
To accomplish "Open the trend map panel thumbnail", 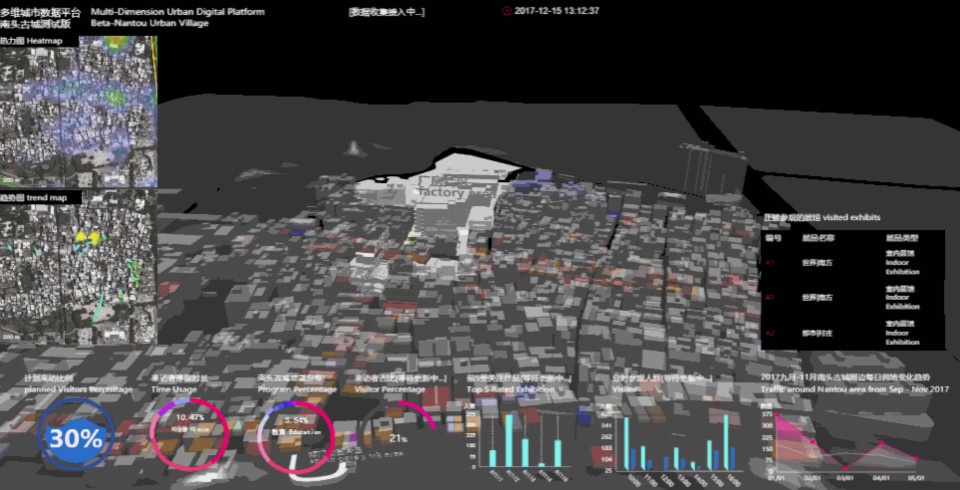I will [x=78, y=268].
